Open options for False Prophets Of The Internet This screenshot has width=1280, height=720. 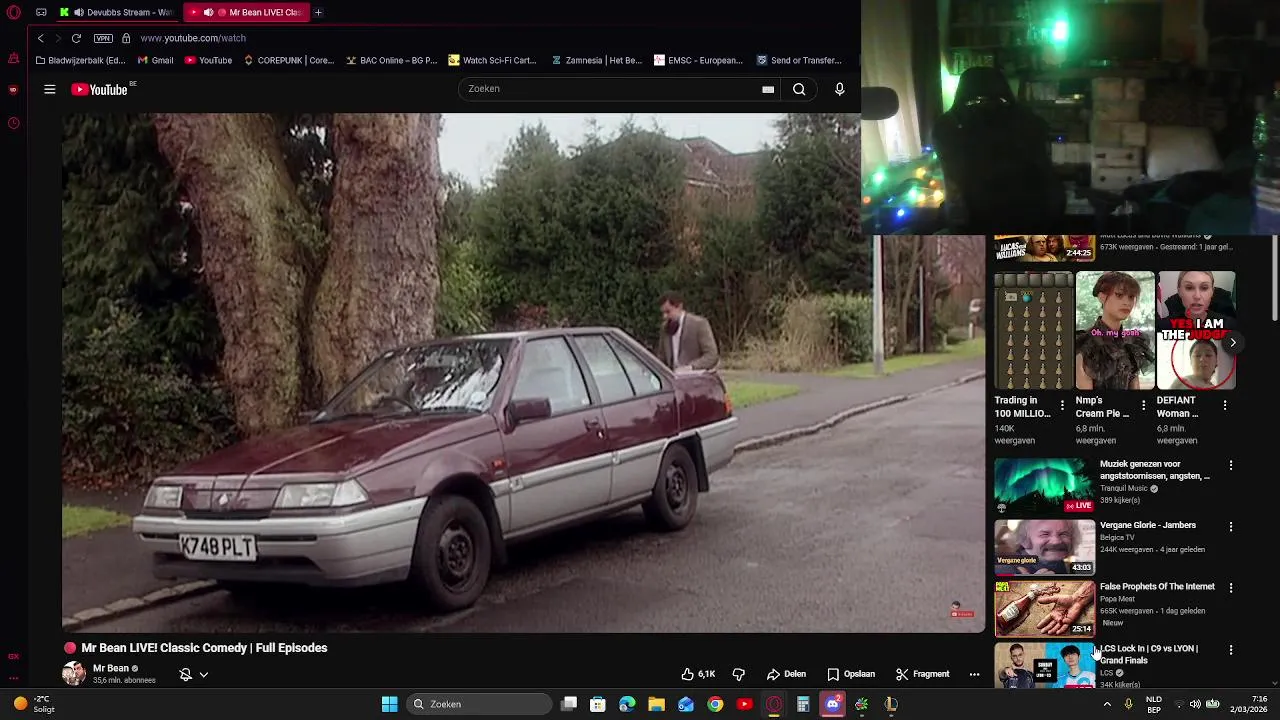coord(1231,588)
